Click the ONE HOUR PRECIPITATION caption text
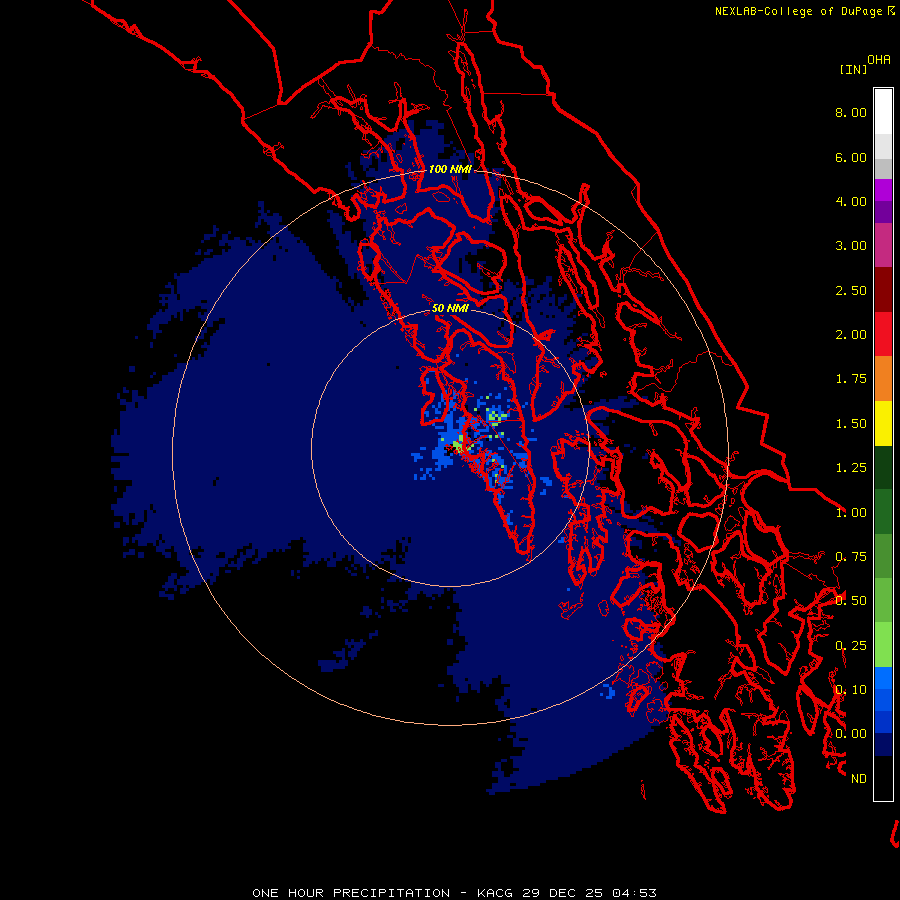Image resolution: width=900 pixels, height=900 pixels. (x=351, y=893)
